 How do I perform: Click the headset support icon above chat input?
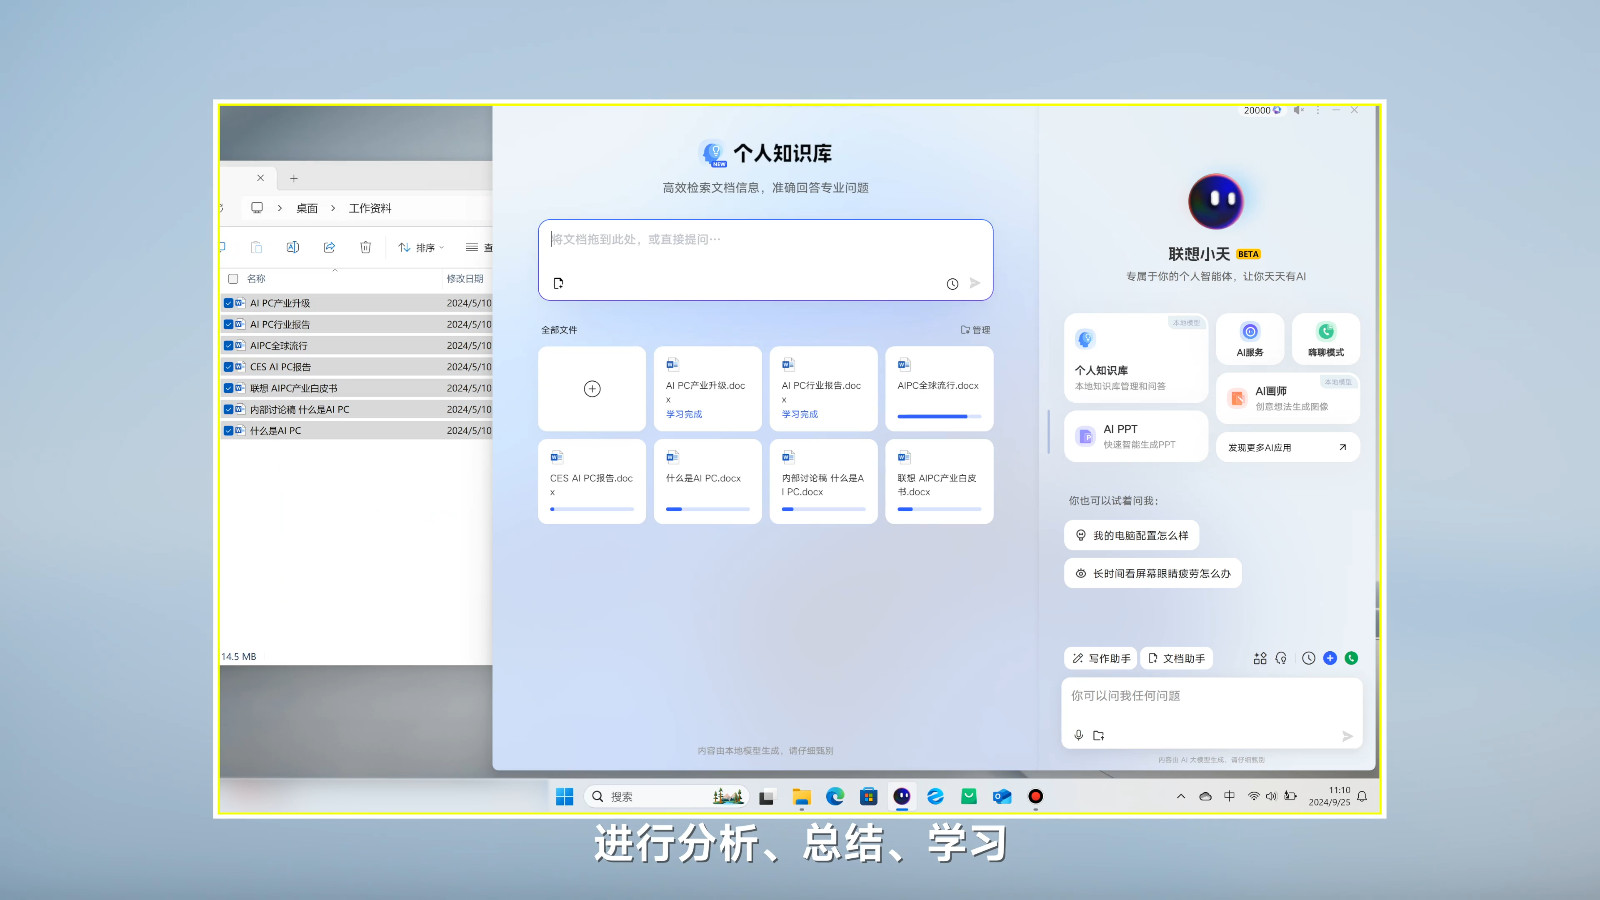[1281, 658]
